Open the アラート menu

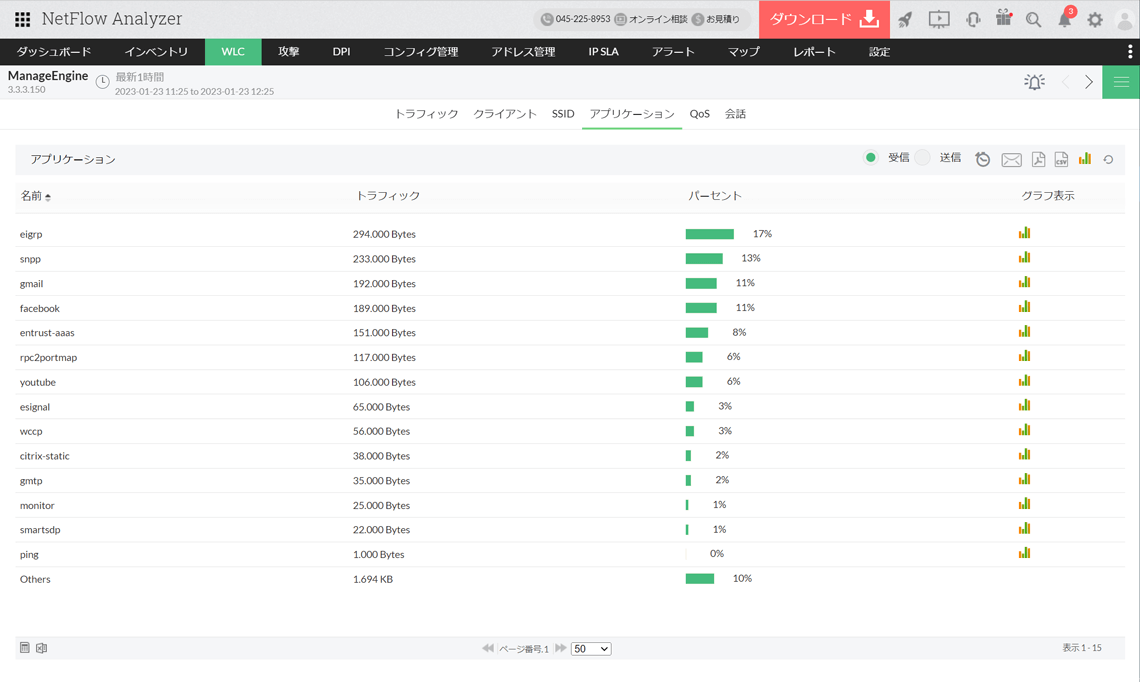point(673,52)
